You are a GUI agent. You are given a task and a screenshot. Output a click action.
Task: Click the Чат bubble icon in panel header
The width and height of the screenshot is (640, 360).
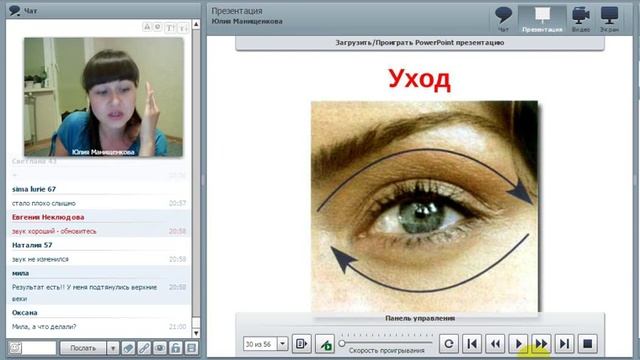coord(15,11)
